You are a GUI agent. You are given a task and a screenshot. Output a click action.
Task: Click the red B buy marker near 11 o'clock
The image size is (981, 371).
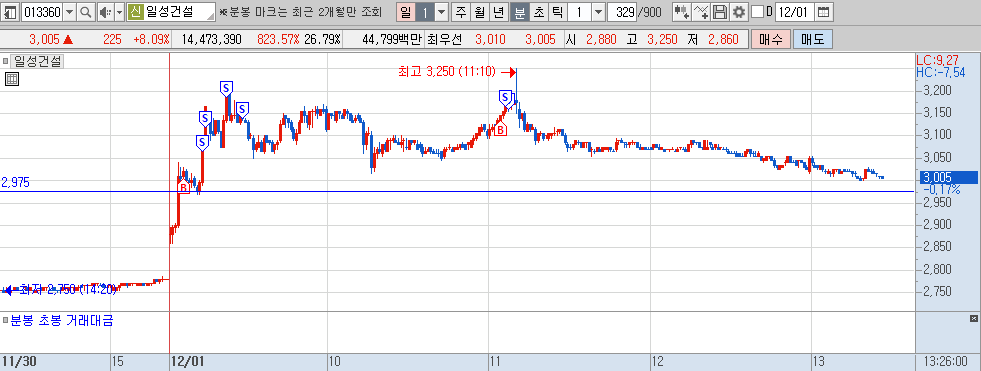click(x=500, y=130)
